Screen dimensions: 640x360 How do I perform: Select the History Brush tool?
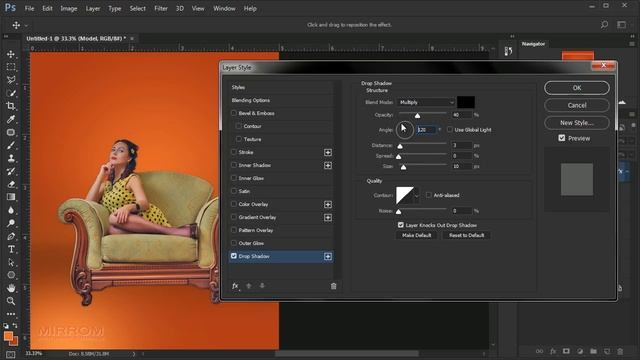click(x=11, y=171)
